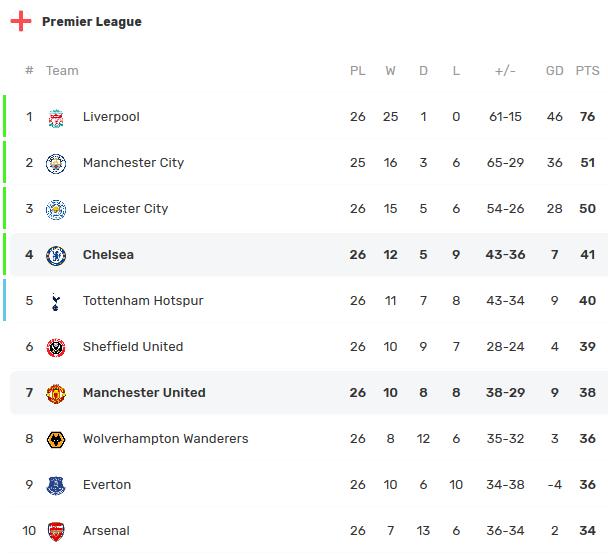Click the Arsenal cannon crest

[56, 531]
